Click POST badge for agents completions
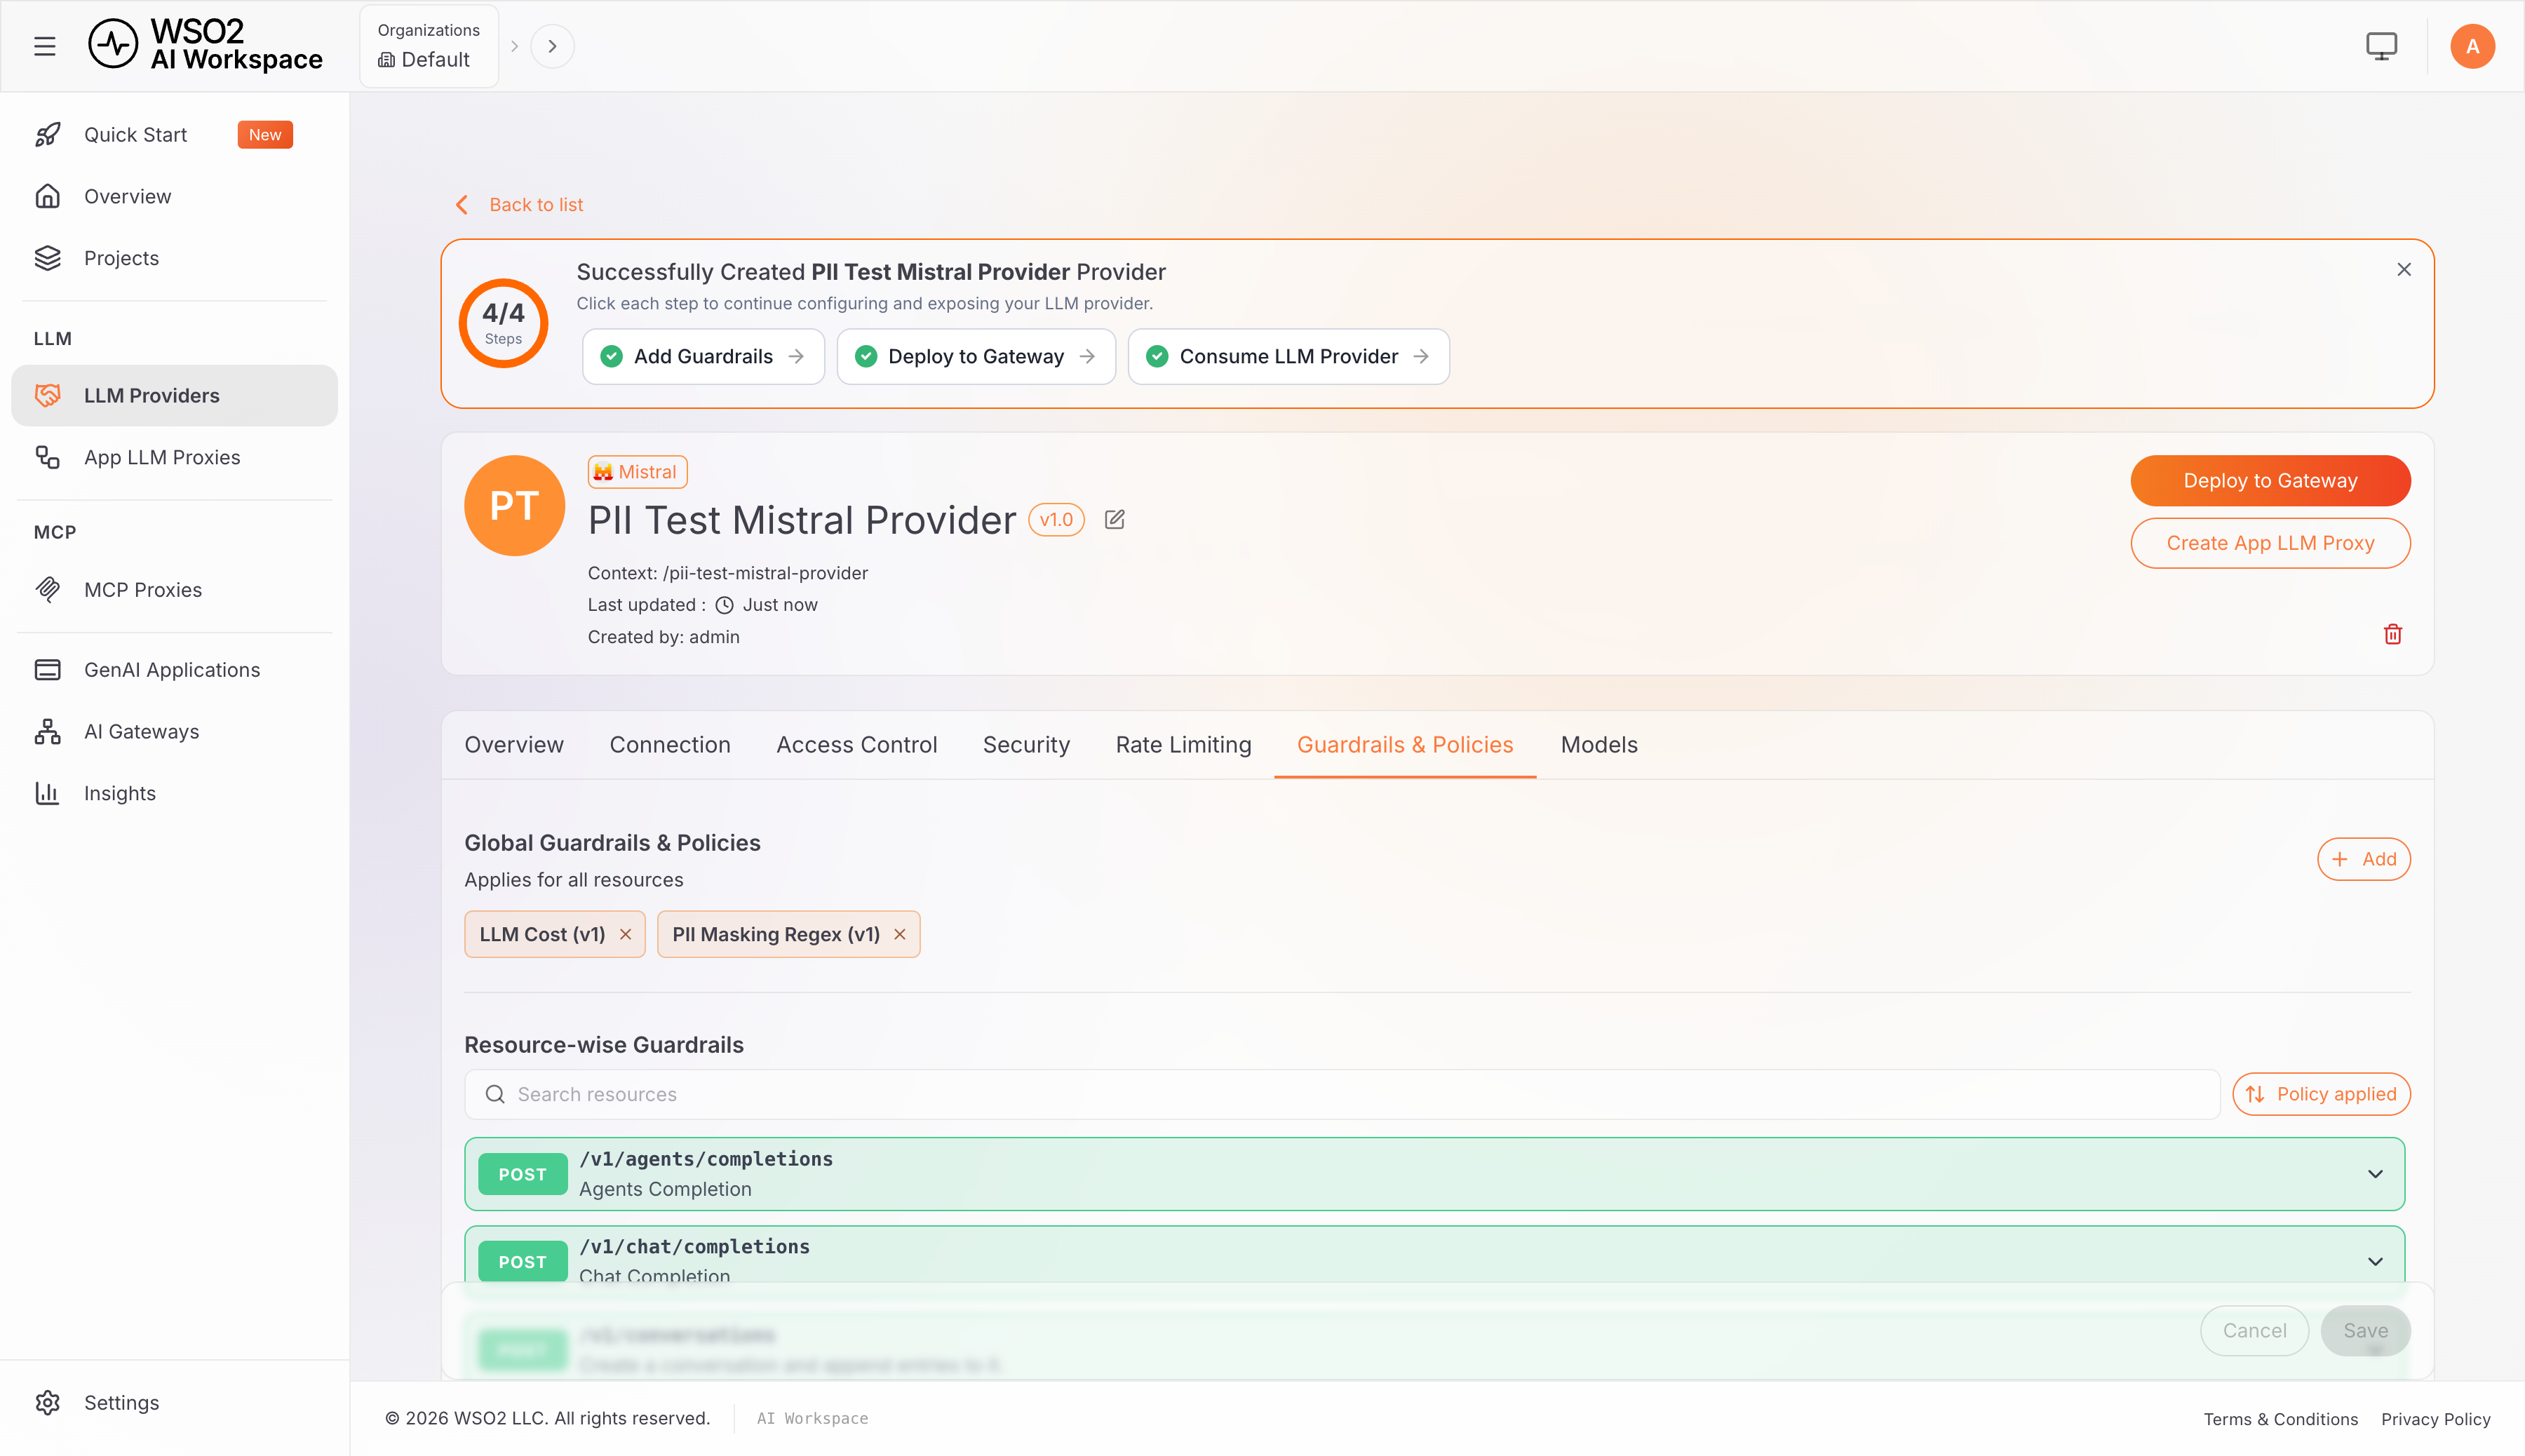This screenshot has width=2525, height=1456. 523,1174
